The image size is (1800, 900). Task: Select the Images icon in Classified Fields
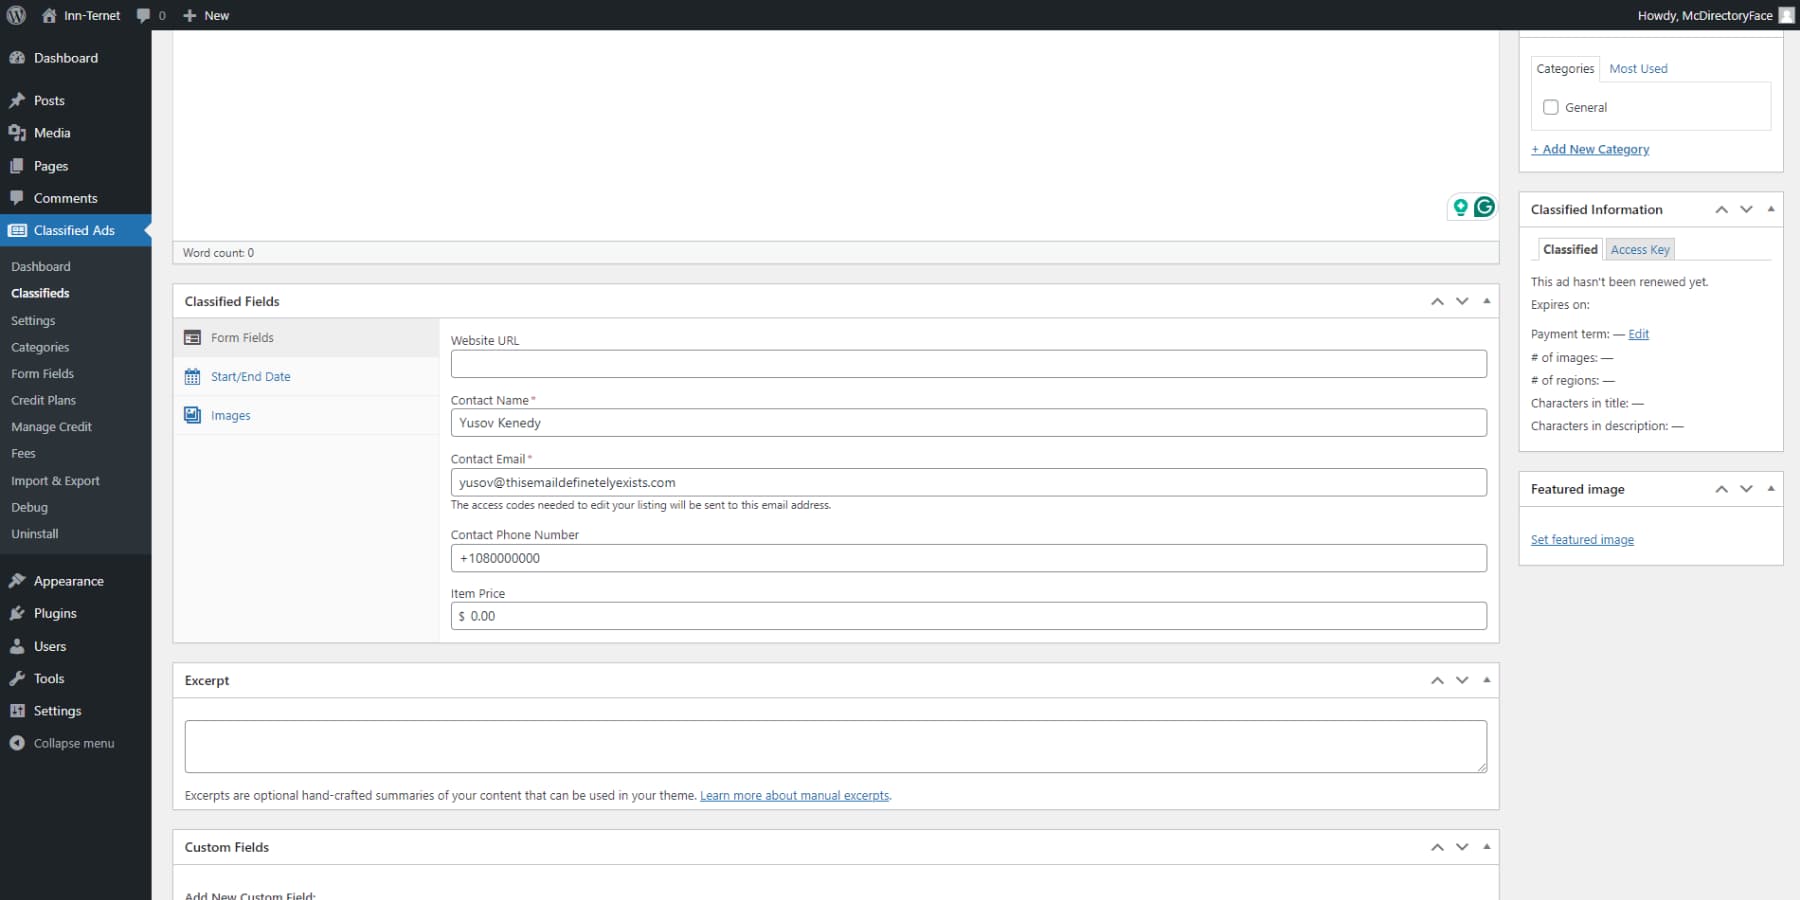click(192, 414)
